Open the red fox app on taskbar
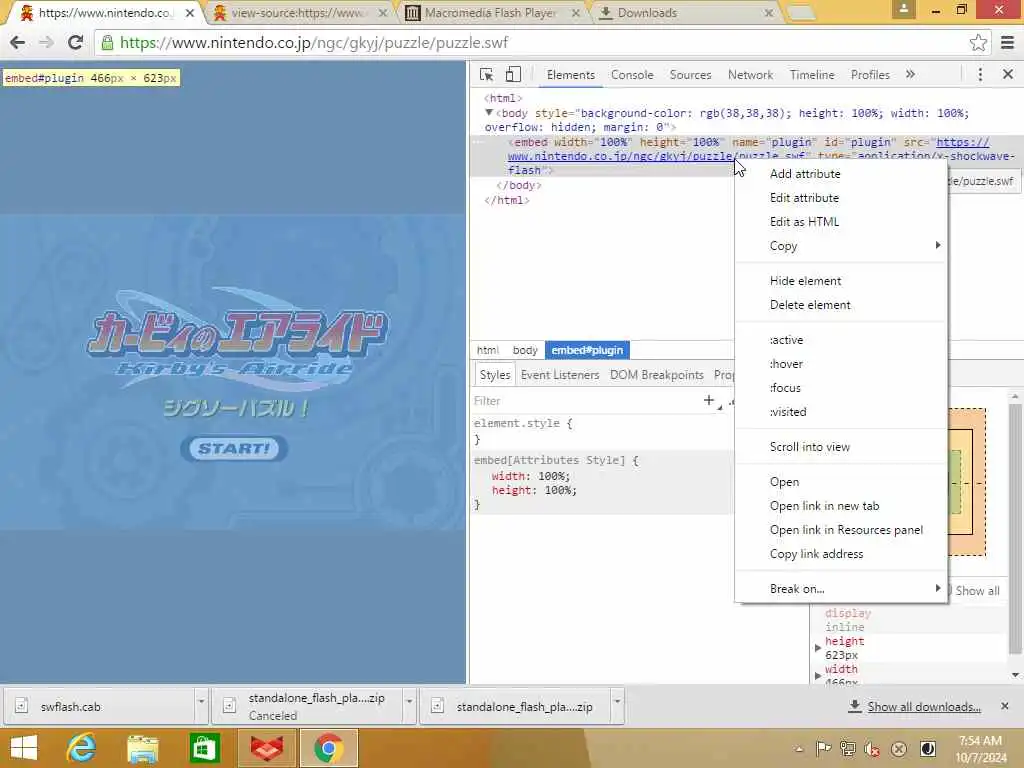 267,748
